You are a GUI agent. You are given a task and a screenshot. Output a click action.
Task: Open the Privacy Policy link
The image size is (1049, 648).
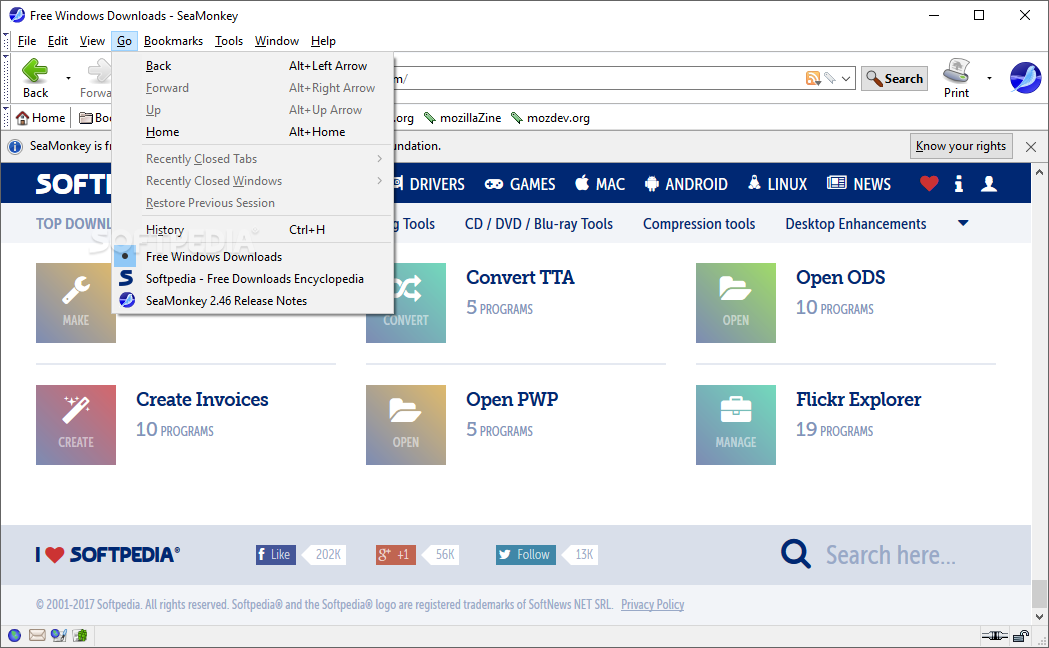[x=652, y=605]
